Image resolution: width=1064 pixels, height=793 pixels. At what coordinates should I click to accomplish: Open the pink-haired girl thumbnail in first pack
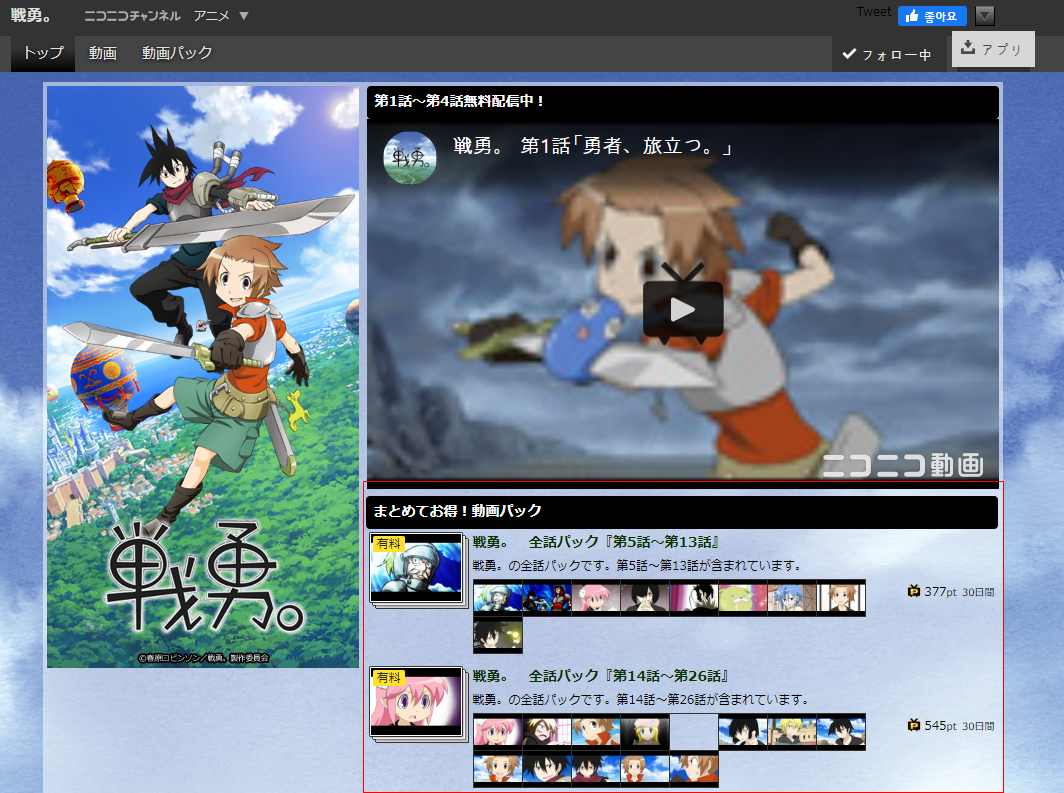click(596, 598)
